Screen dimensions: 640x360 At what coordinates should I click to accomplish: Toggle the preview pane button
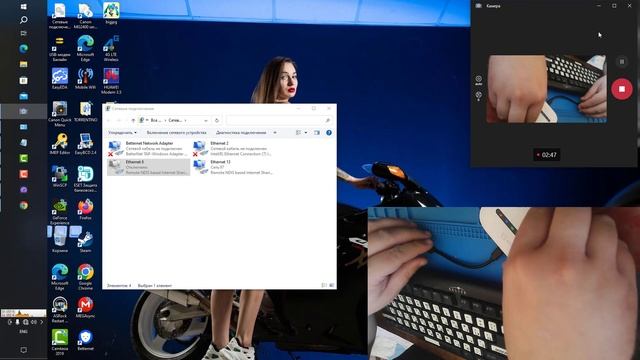317,133
